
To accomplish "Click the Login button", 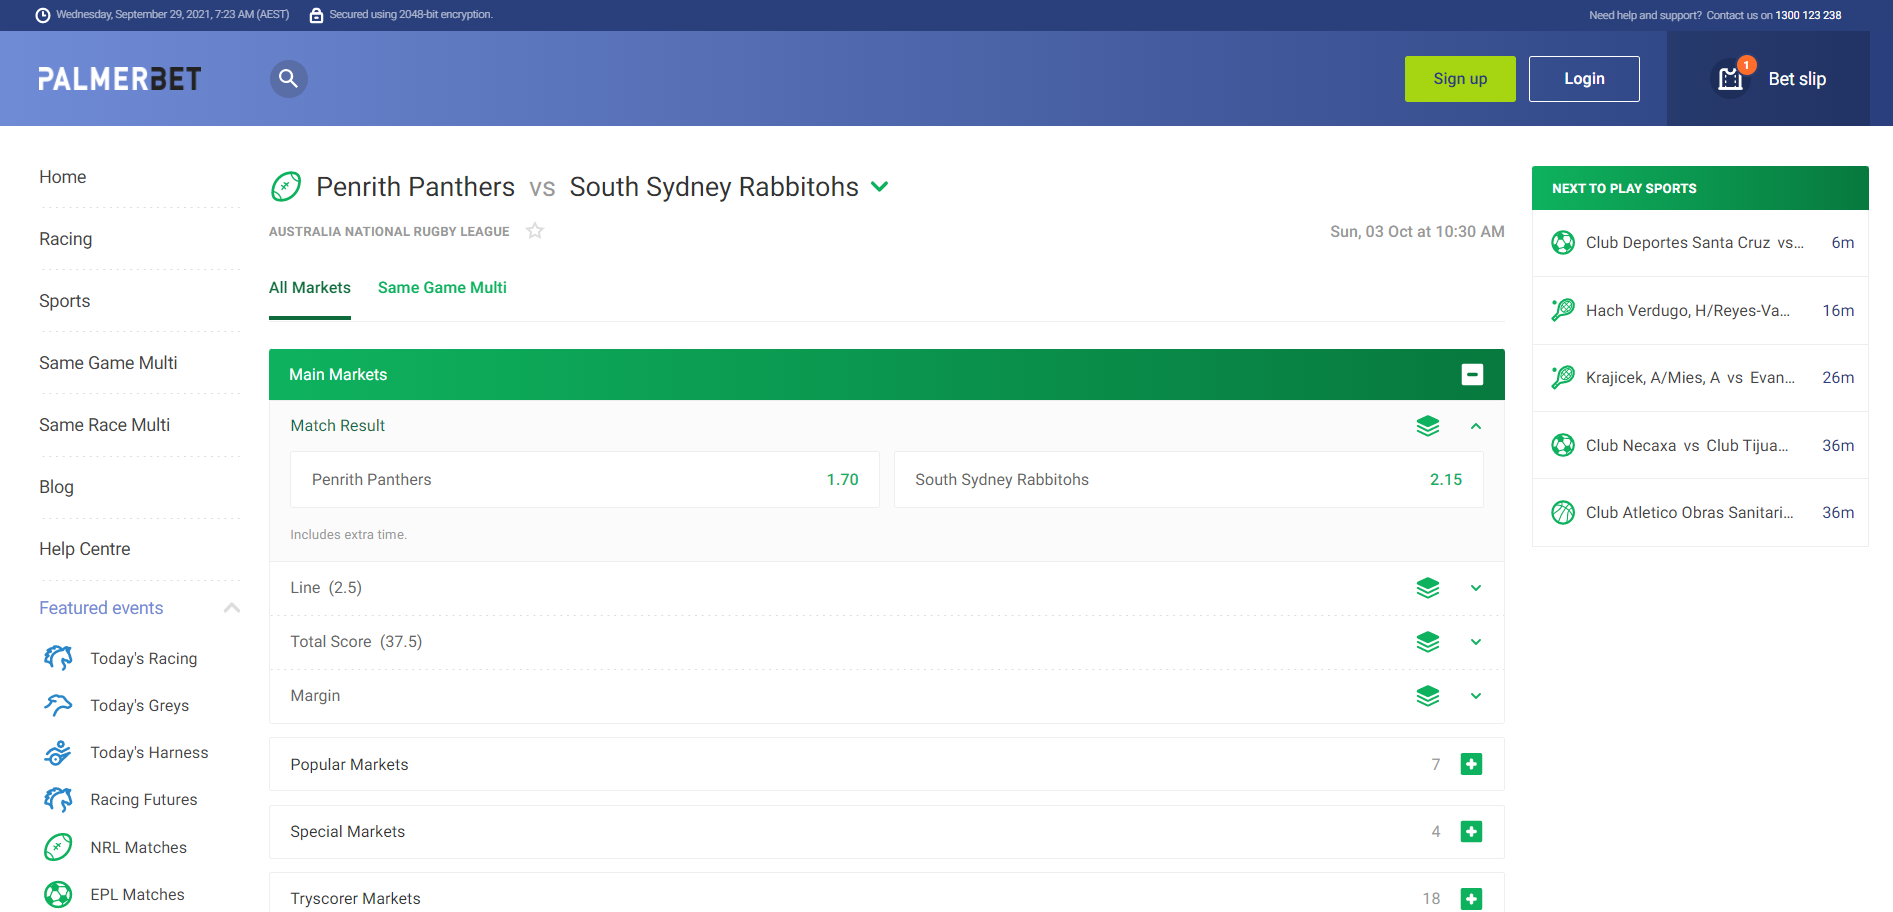I will coord(1584,79).
